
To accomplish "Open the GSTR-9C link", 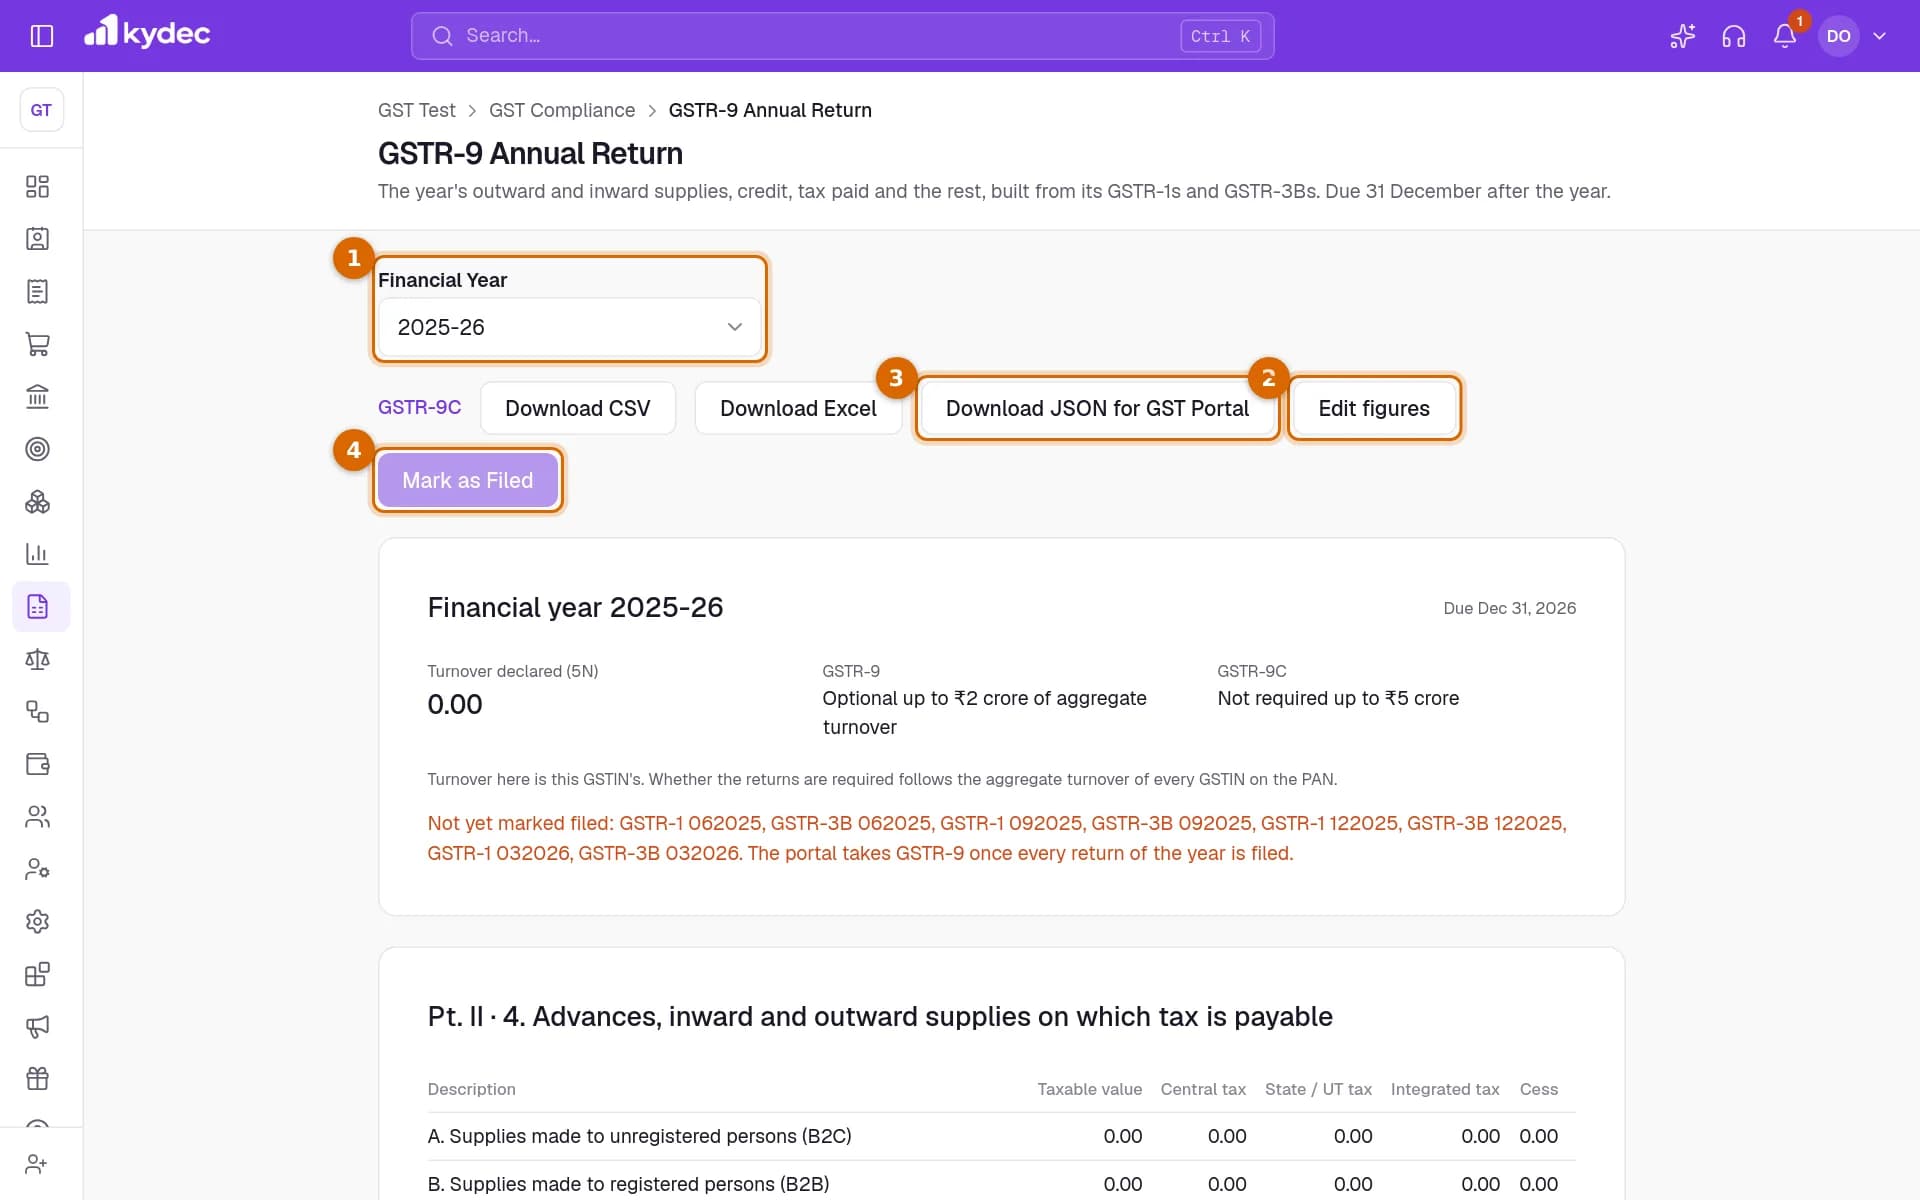I will (419, 407).
